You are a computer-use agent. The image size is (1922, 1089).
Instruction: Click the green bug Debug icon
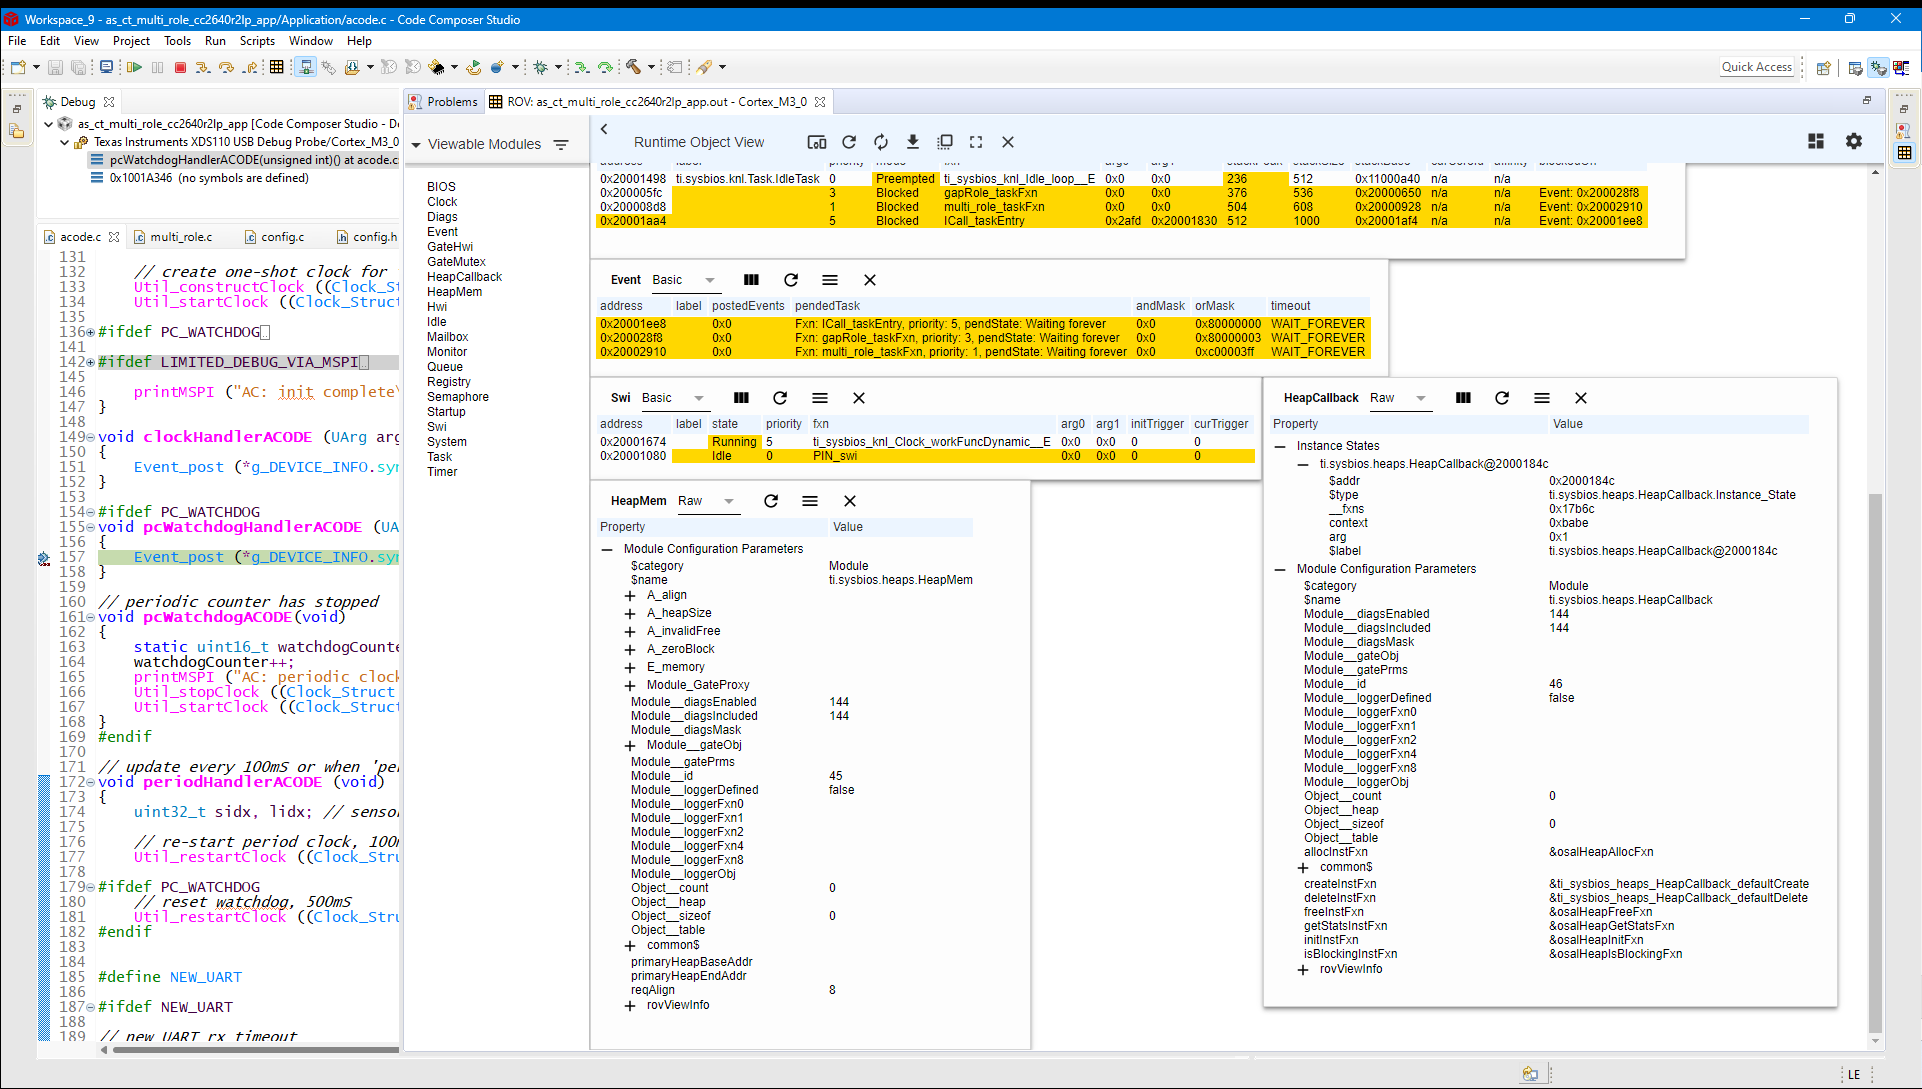point(540,67)
